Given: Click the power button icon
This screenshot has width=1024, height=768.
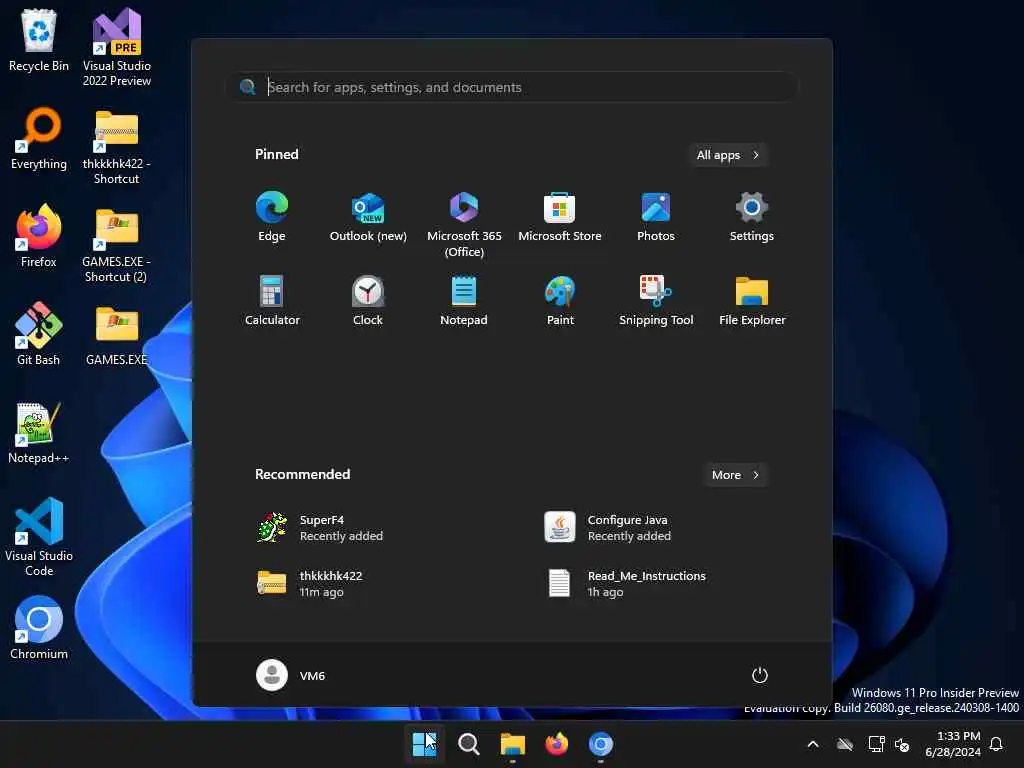Looking at the screenshot, I should click(x=760, y=675).
